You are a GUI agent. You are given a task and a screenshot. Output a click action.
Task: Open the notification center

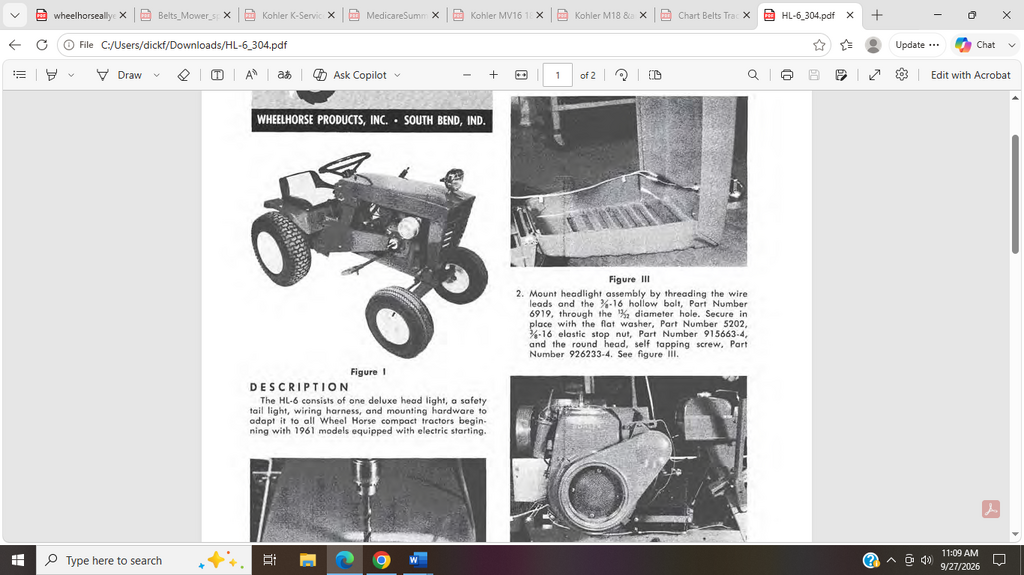click(x=999, y=560)
